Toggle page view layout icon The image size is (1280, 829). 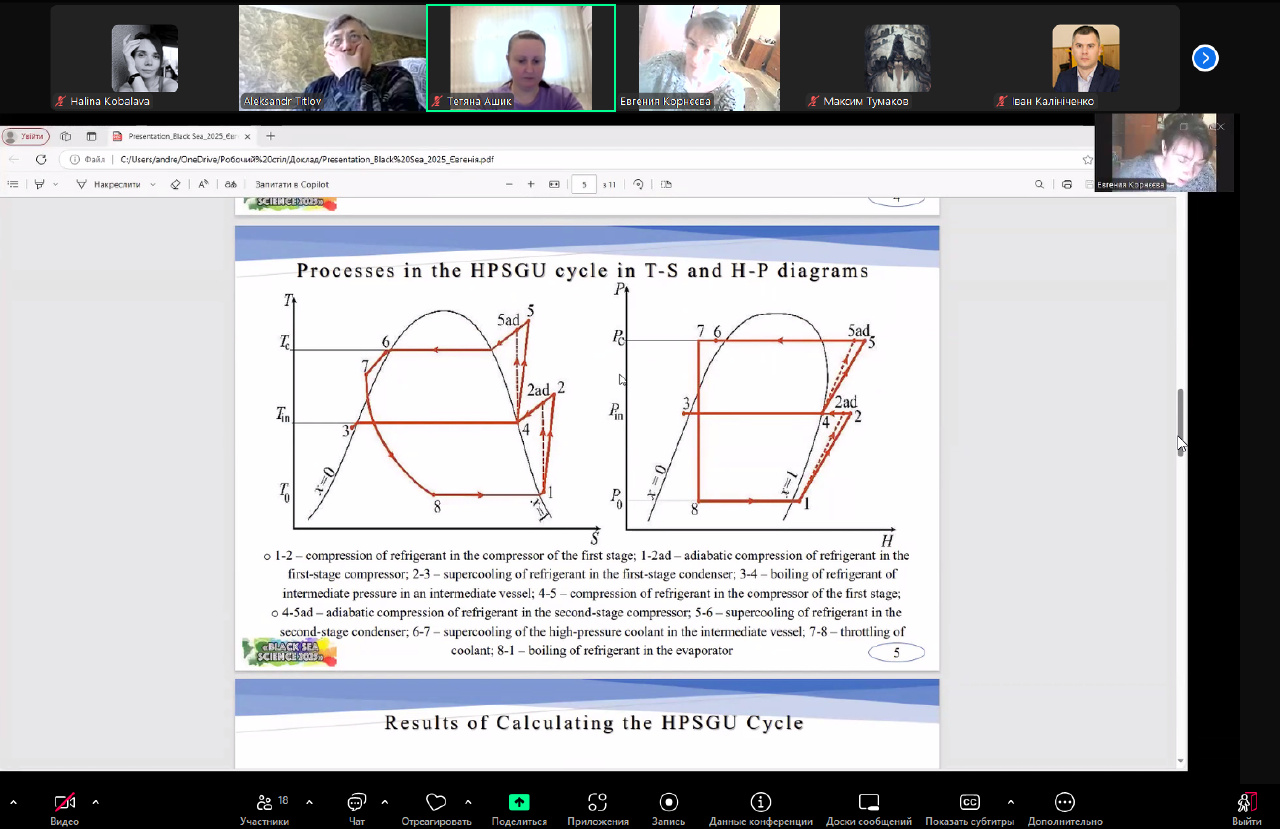coord(667,184)
